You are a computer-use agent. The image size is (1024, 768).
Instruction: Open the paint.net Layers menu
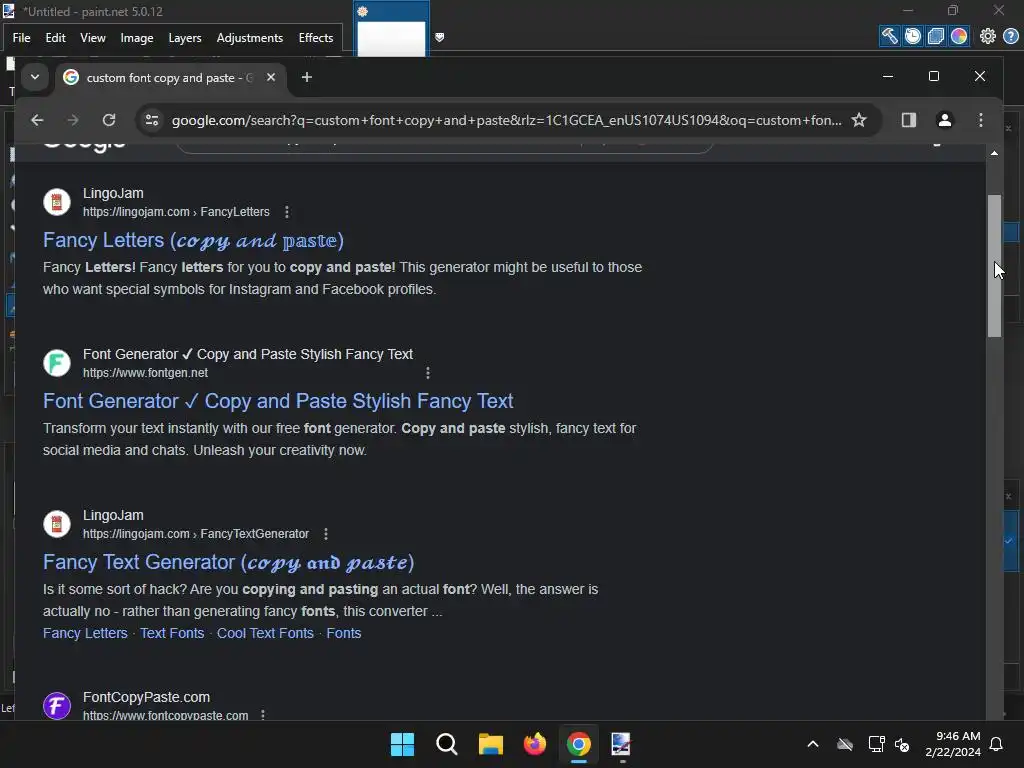(185, 38)
